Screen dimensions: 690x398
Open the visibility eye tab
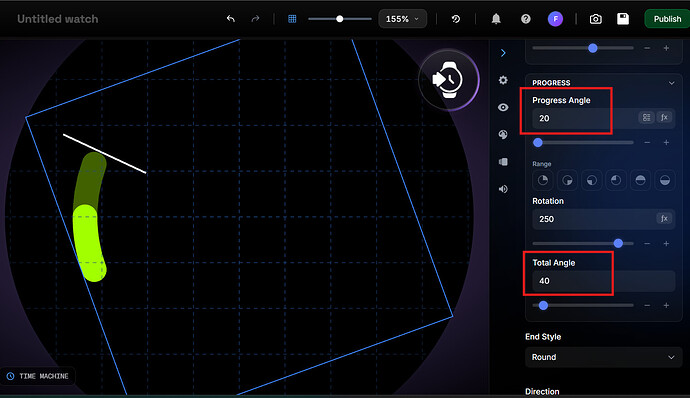pyautogui.click(x=503, y=107)
